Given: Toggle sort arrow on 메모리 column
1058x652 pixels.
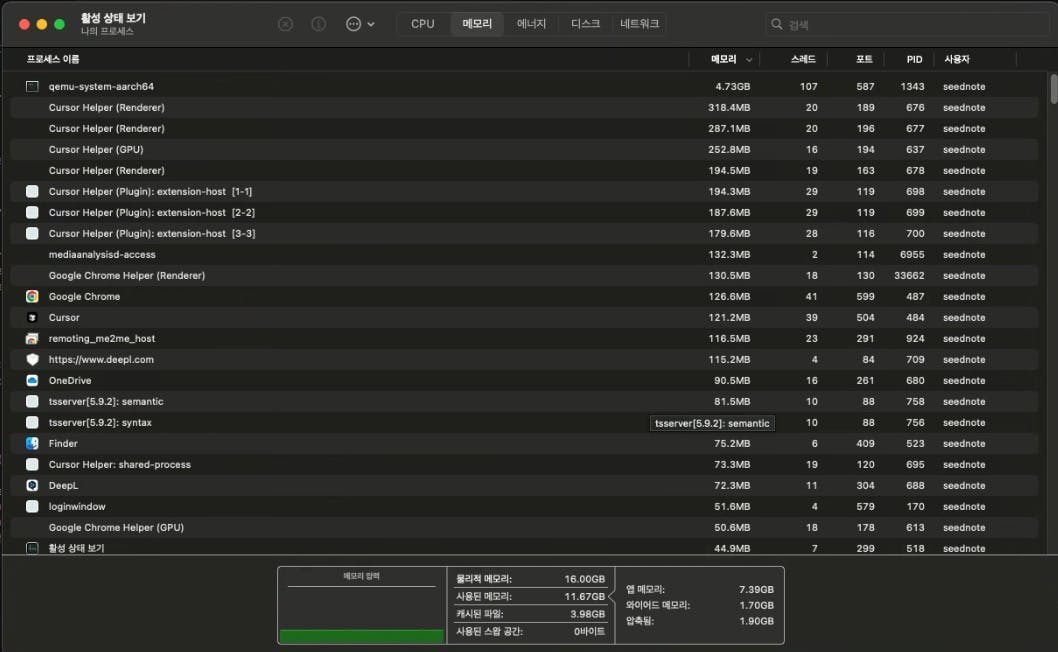Looking at the screenshot, I should 749,60.
